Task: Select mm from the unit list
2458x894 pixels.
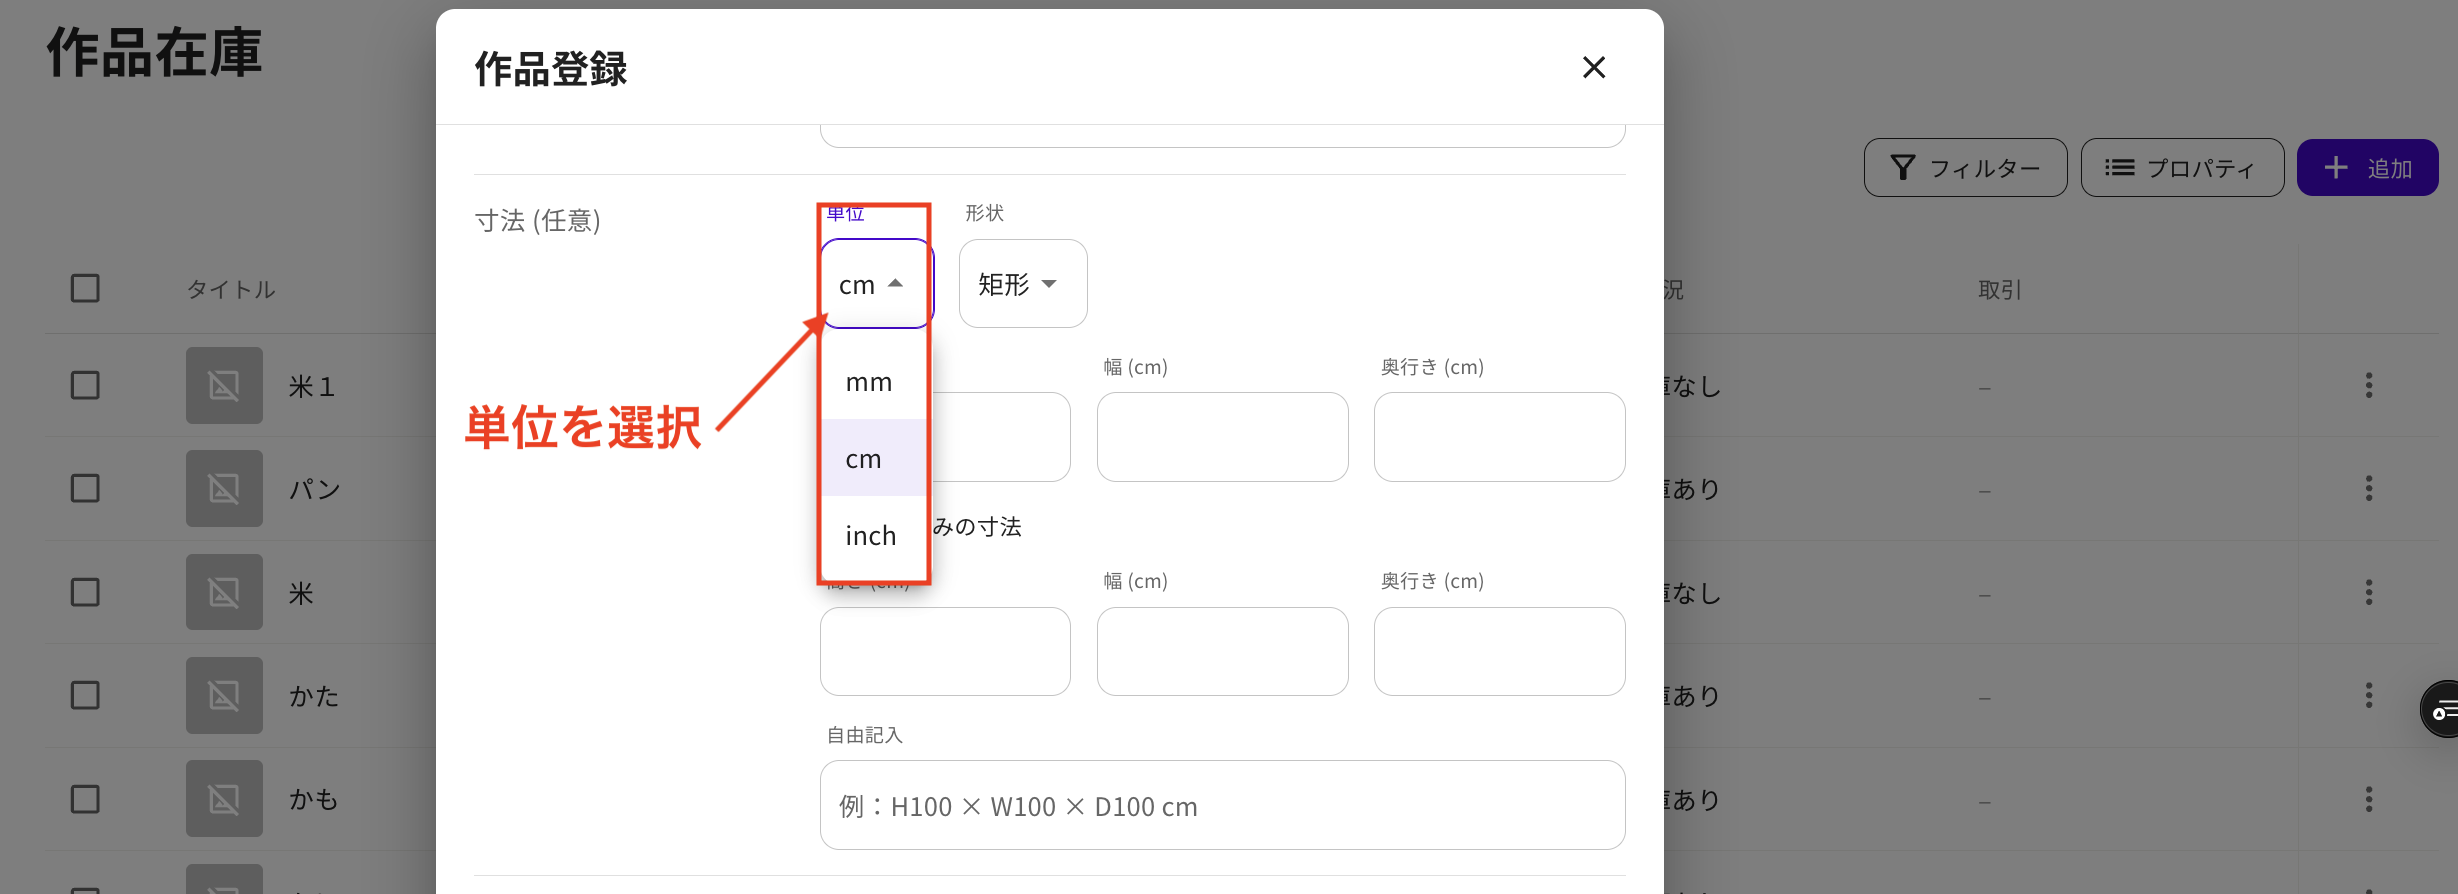Action: 869,382
